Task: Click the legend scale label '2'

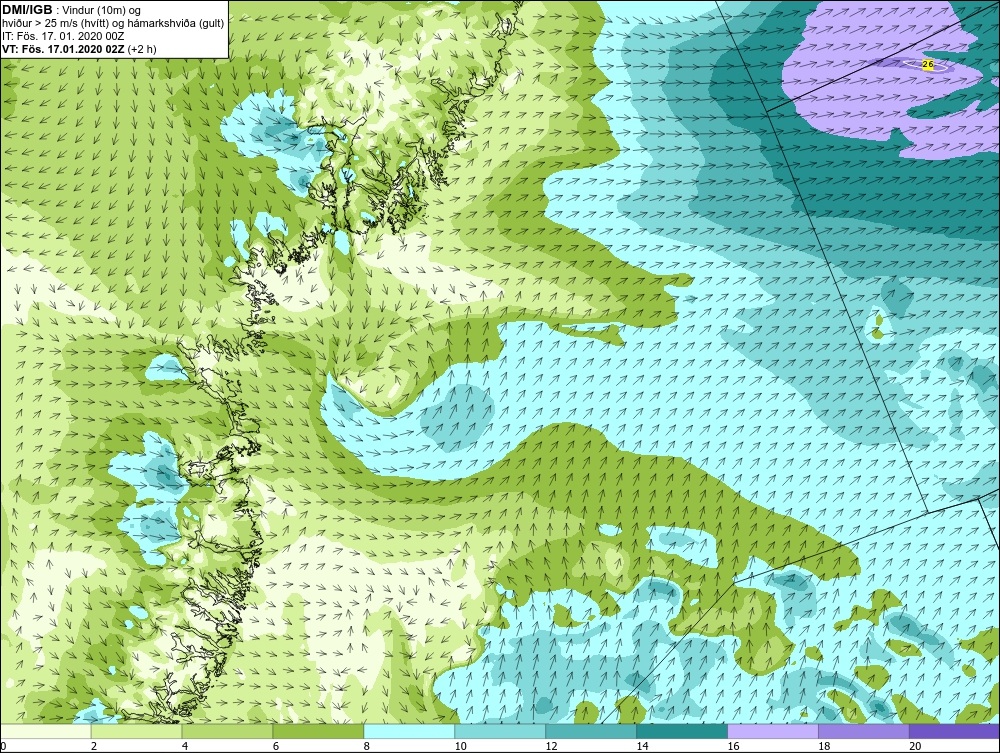Action: [94, 746]
